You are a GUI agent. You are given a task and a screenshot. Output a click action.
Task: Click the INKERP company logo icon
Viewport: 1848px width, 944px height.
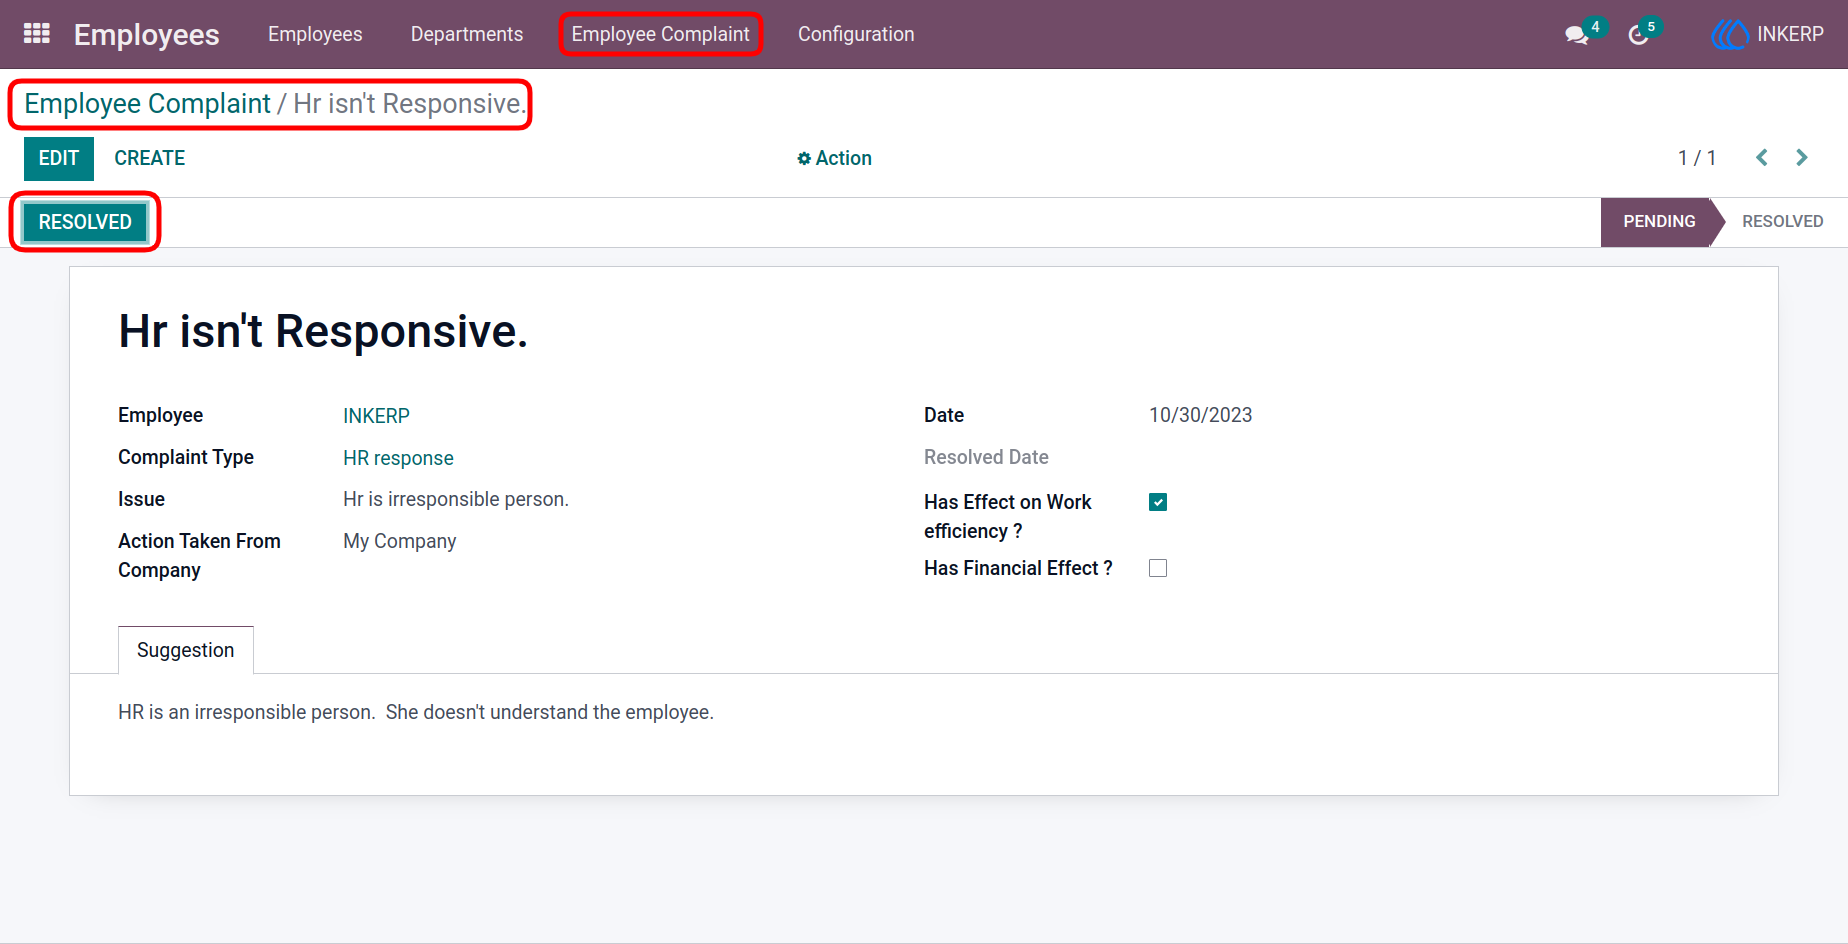tap(1729, 34)
